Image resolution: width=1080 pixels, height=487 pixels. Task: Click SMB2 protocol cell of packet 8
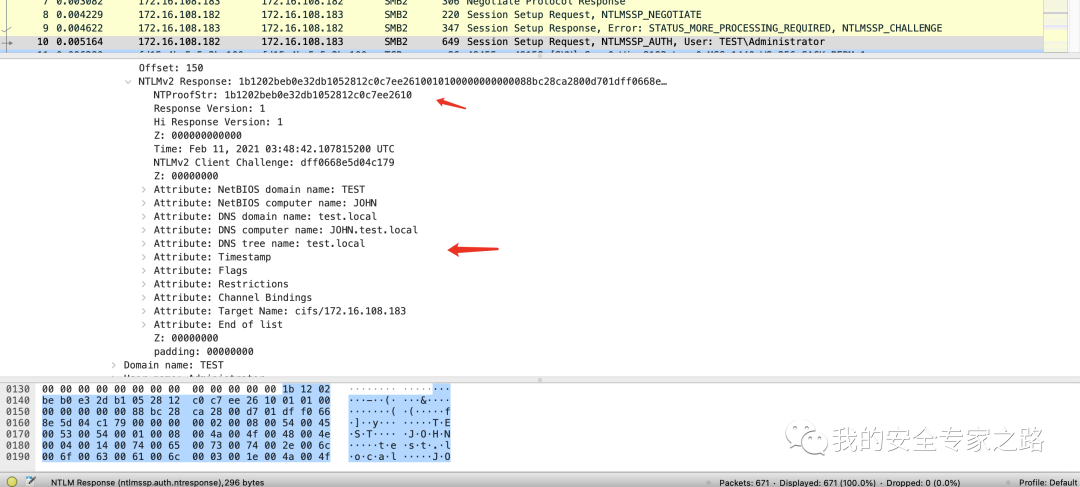(396, 14)
